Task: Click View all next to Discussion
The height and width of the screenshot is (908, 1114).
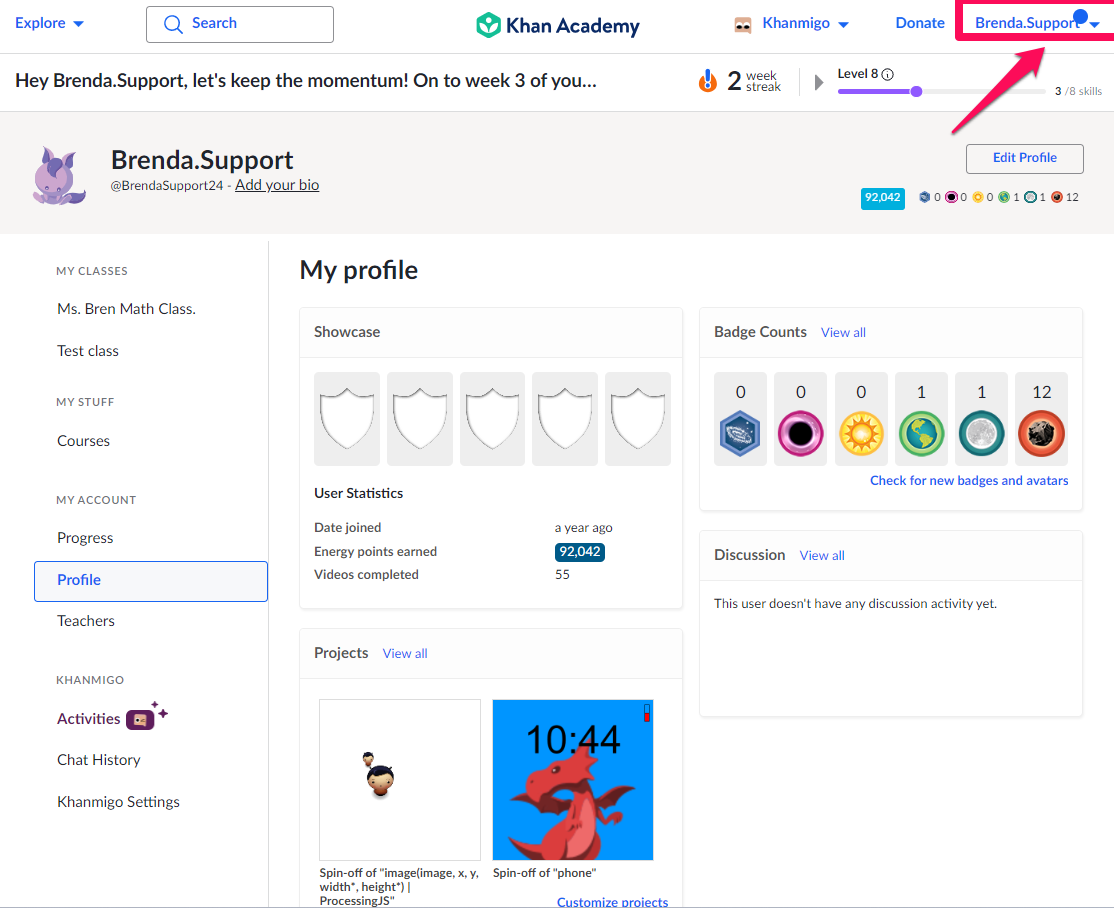Action: (x=822, y=556)
